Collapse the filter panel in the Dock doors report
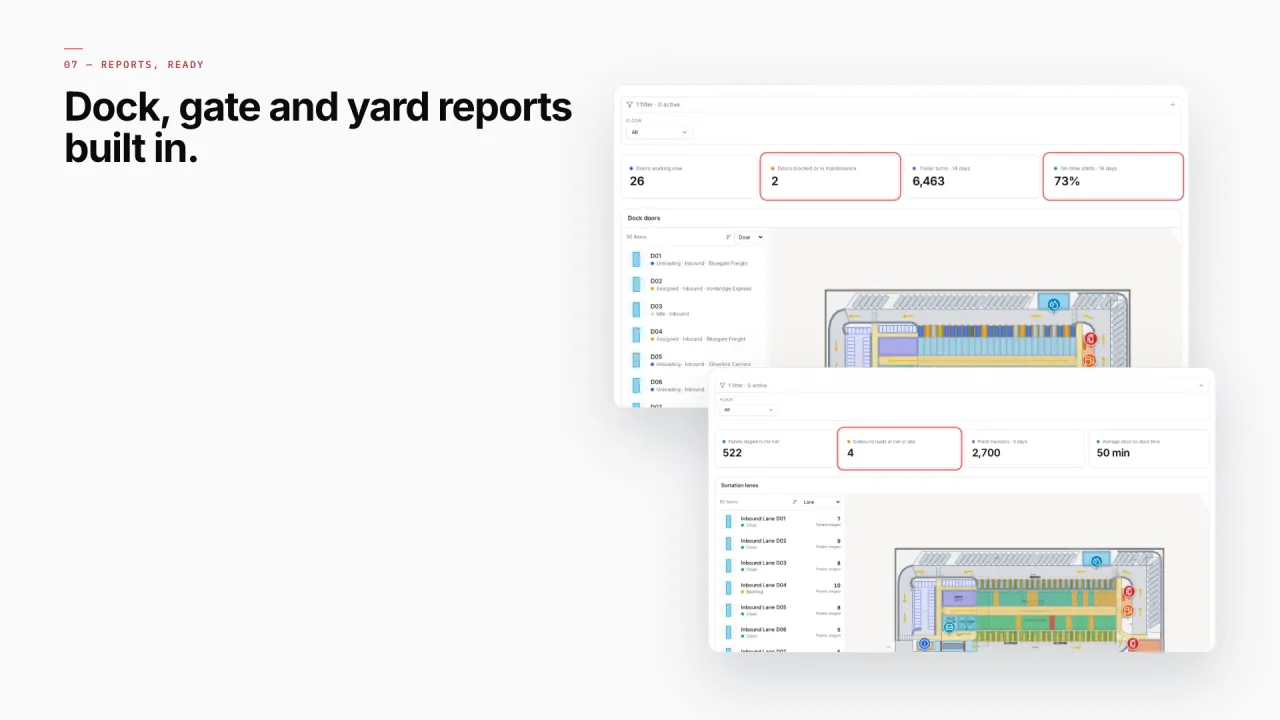The height and width of the screenshot is (720, 1280). 1172,105
